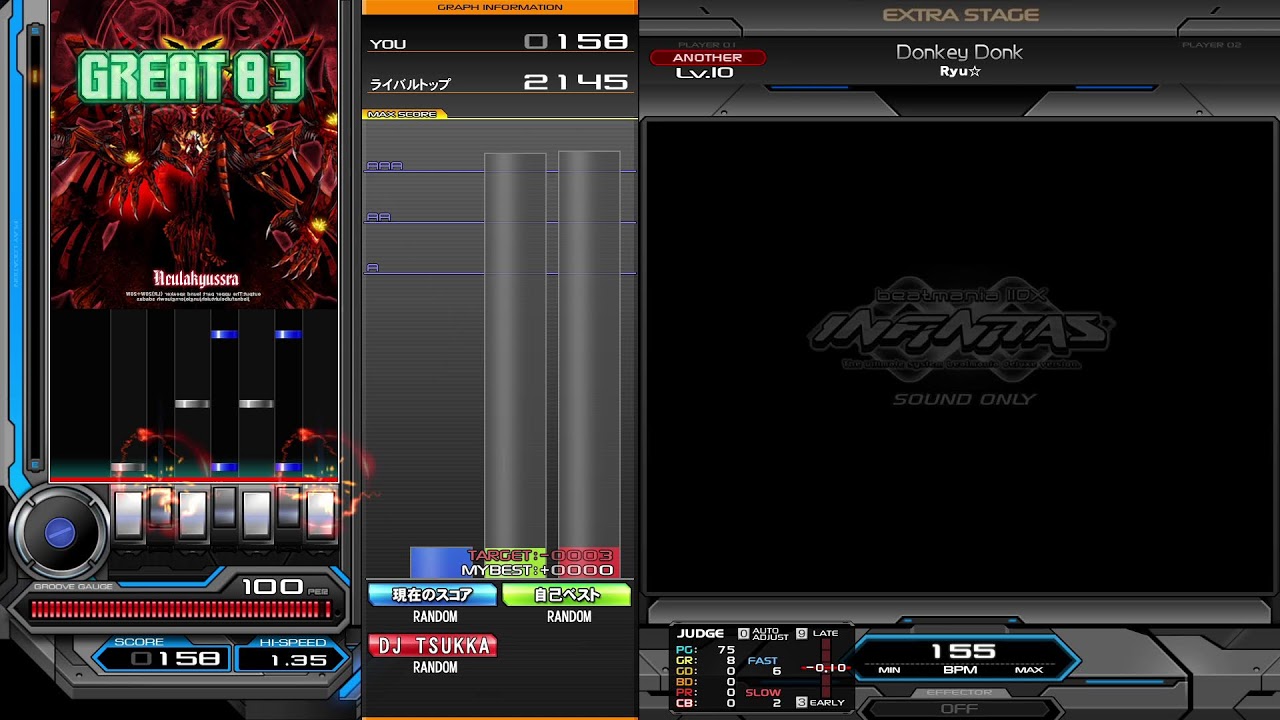The height and width of the screenshot is (720, 1280).
Task: Click the Lv.10 level label
Action: [705, 73]
